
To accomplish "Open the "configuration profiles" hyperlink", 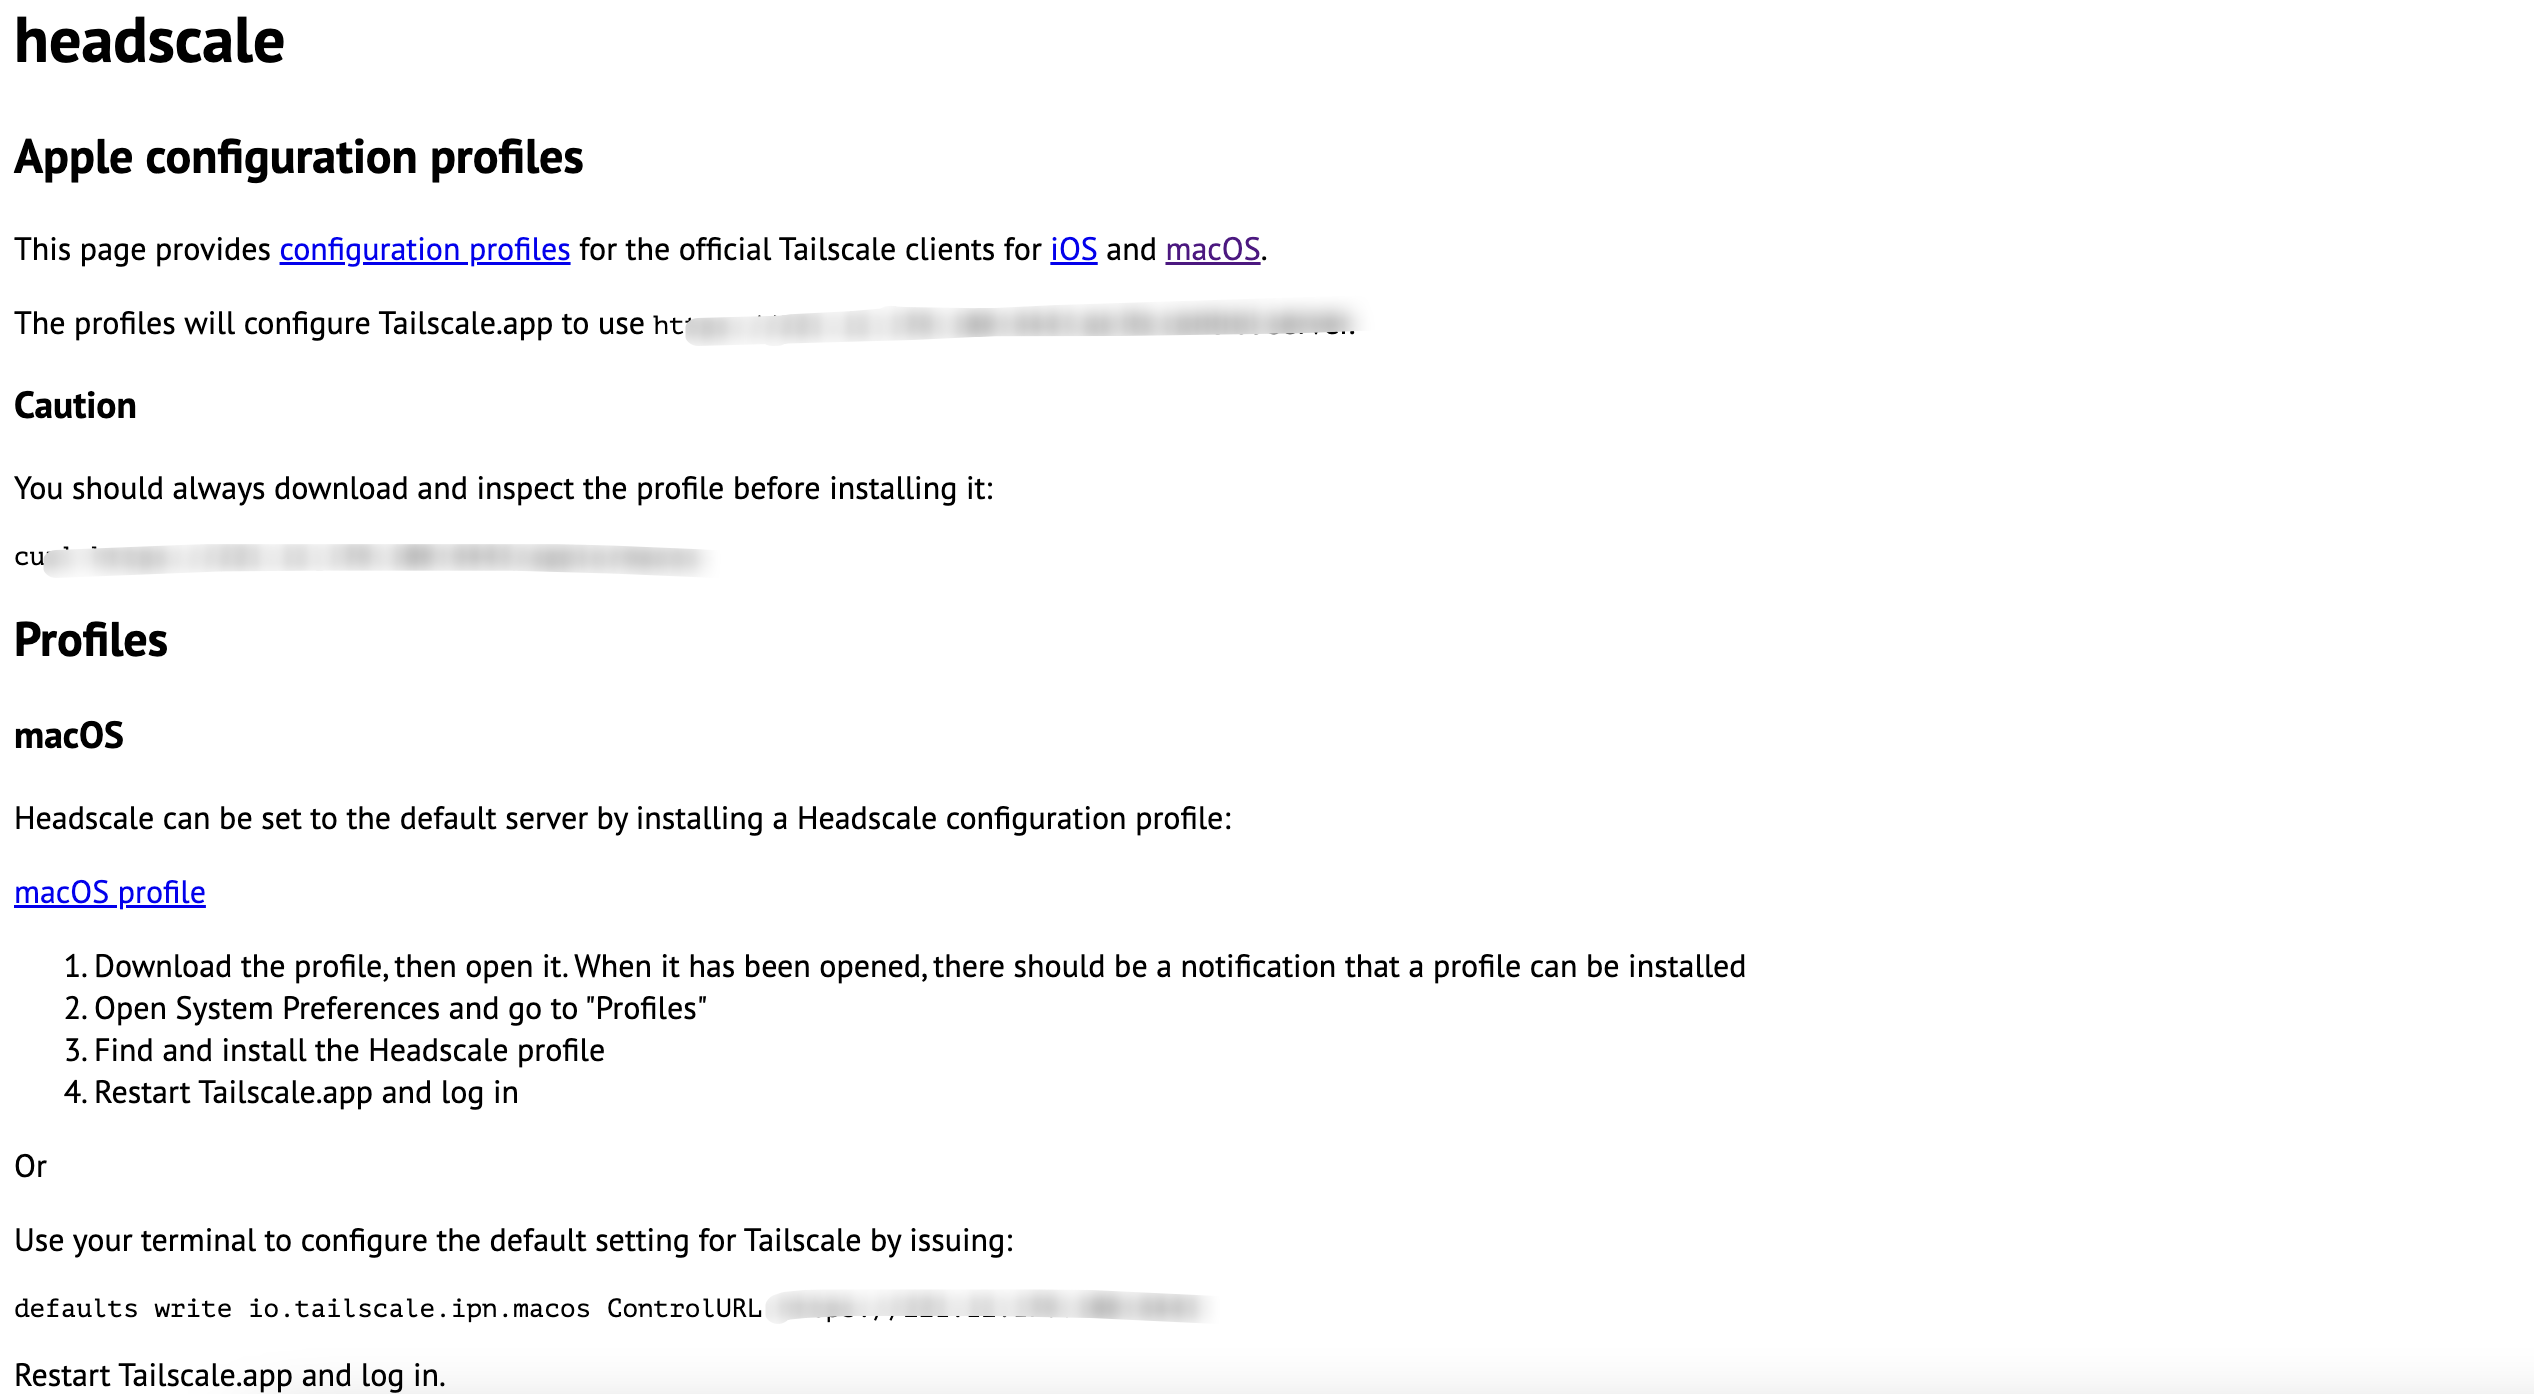I will click(x=424, y=249).
